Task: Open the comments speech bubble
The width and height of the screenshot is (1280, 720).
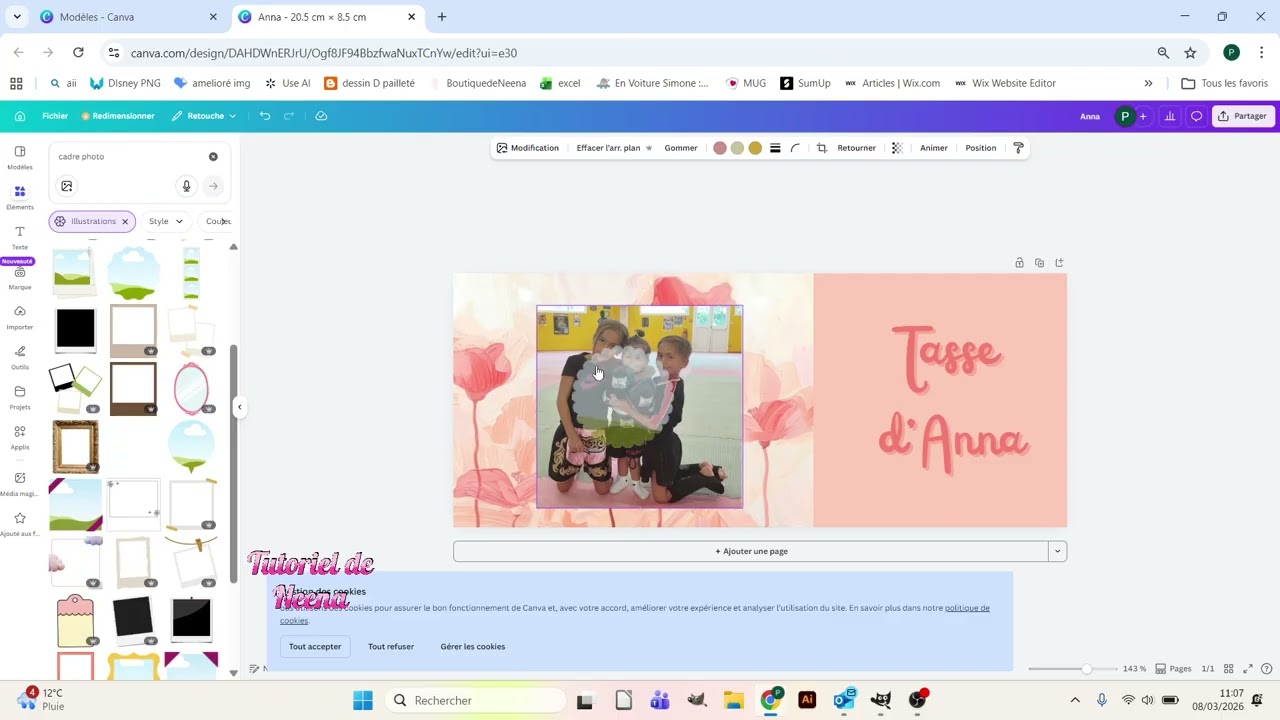Action: 1196,116
